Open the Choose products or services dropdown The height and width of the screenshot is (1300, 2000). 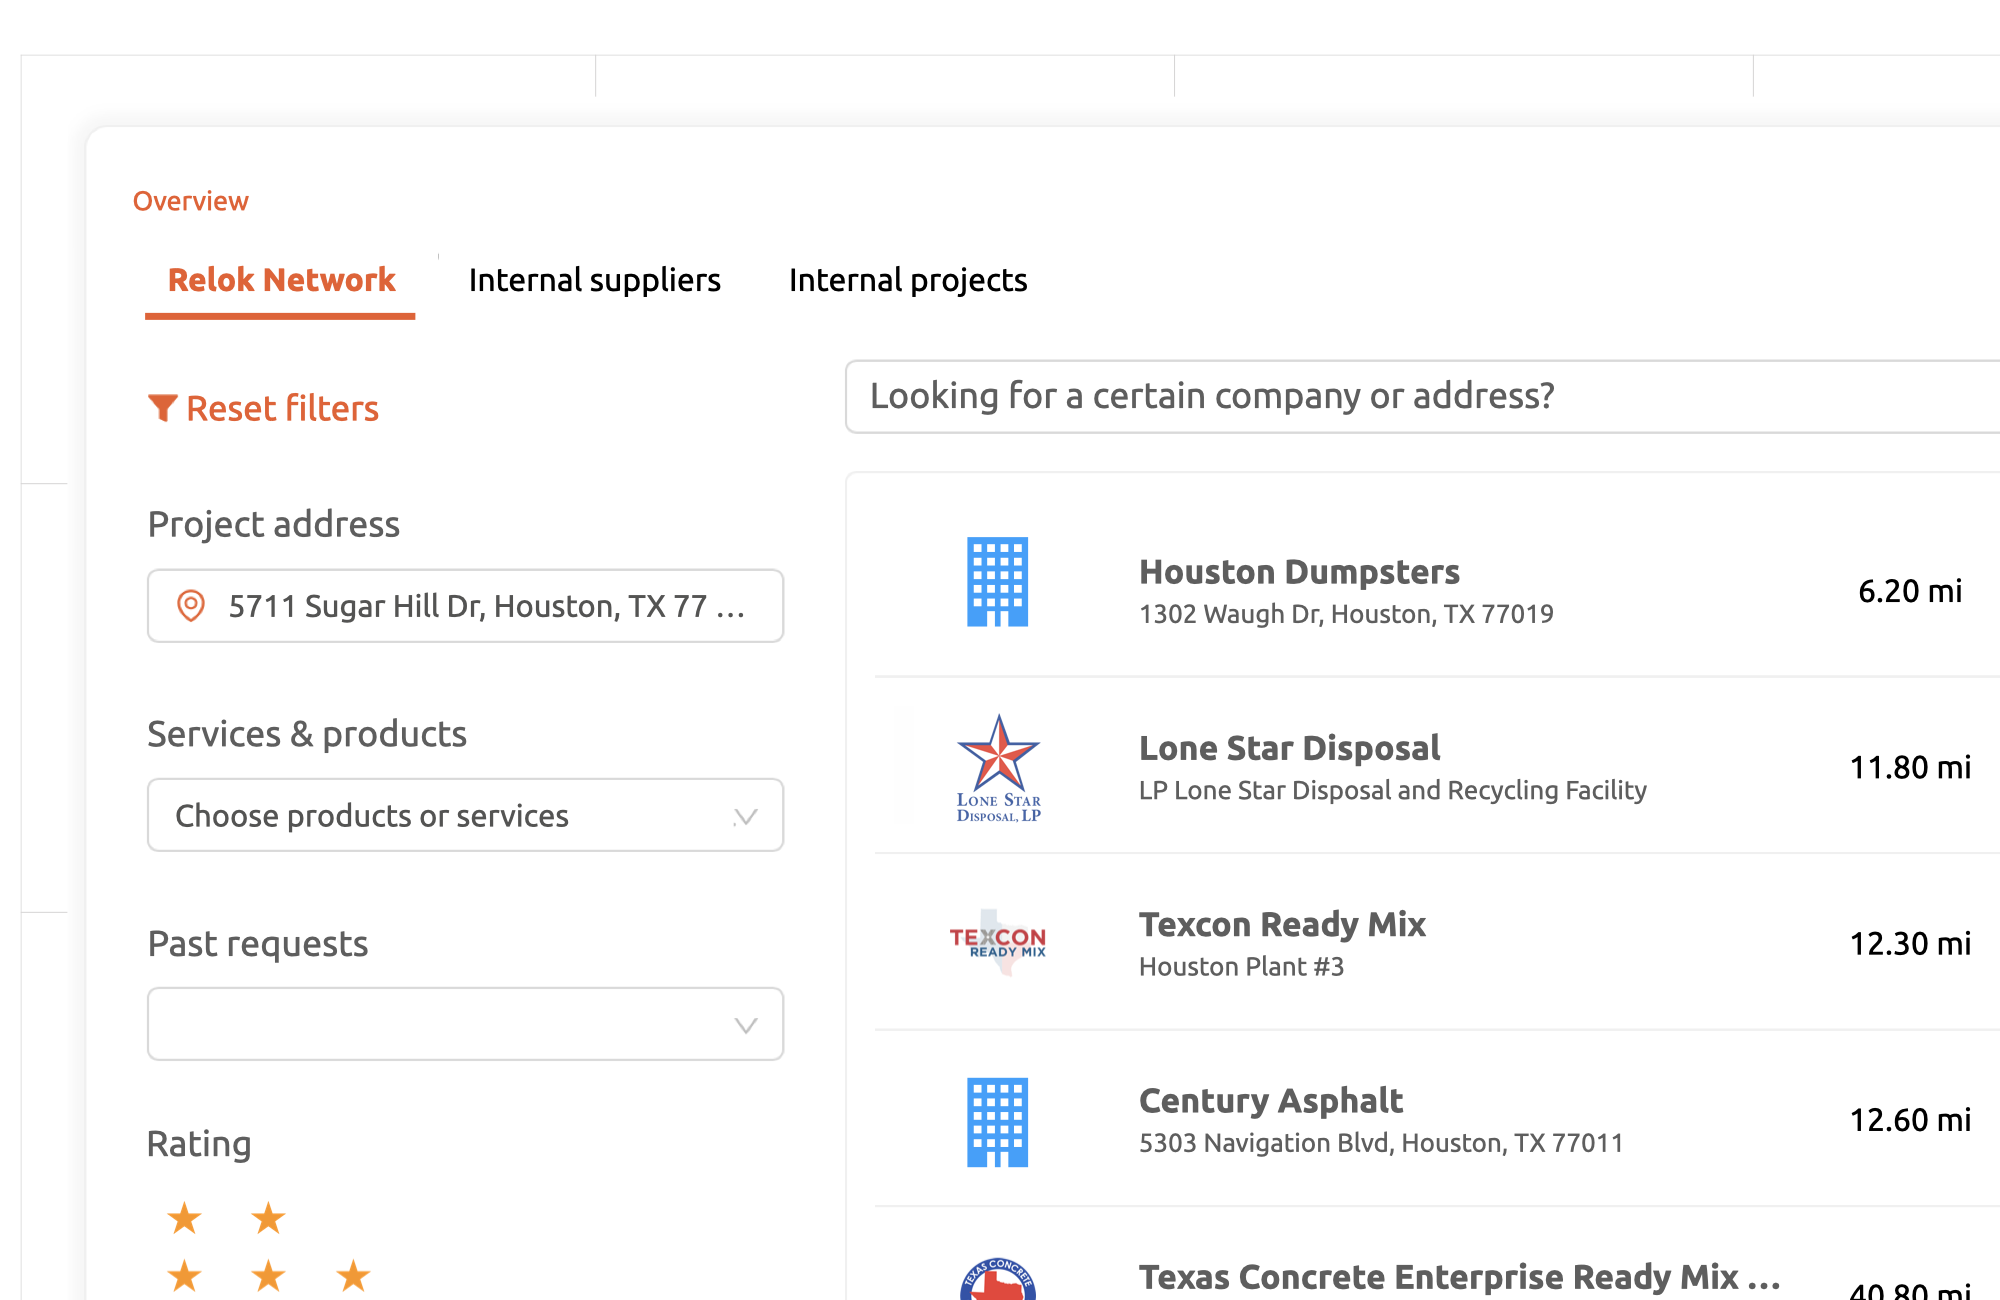[465, 815]
